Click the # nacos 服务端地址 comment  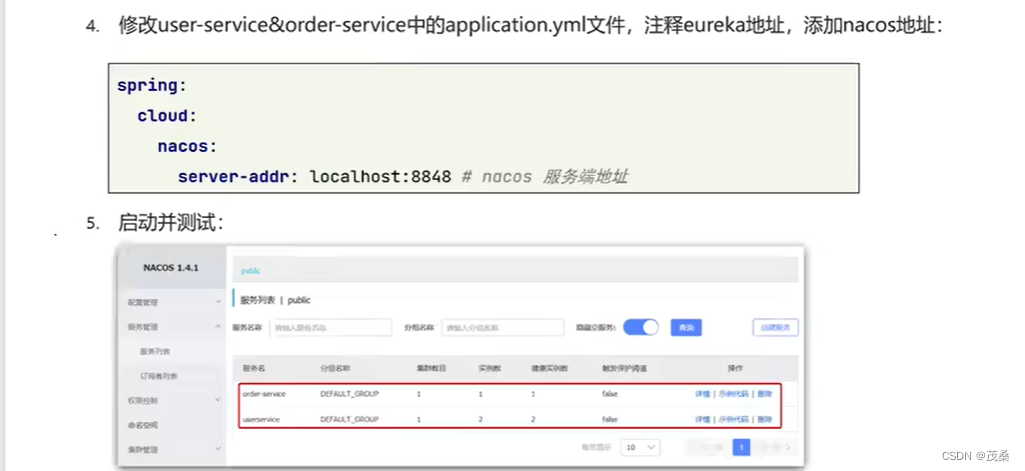coord(545,176)
